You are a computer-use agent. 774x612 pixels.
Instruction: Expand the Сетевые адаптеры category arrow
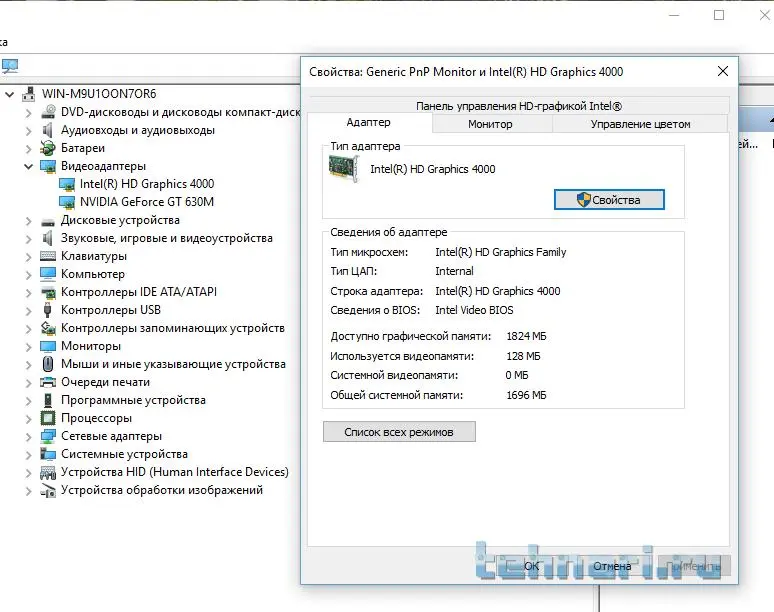pos(29,436)
